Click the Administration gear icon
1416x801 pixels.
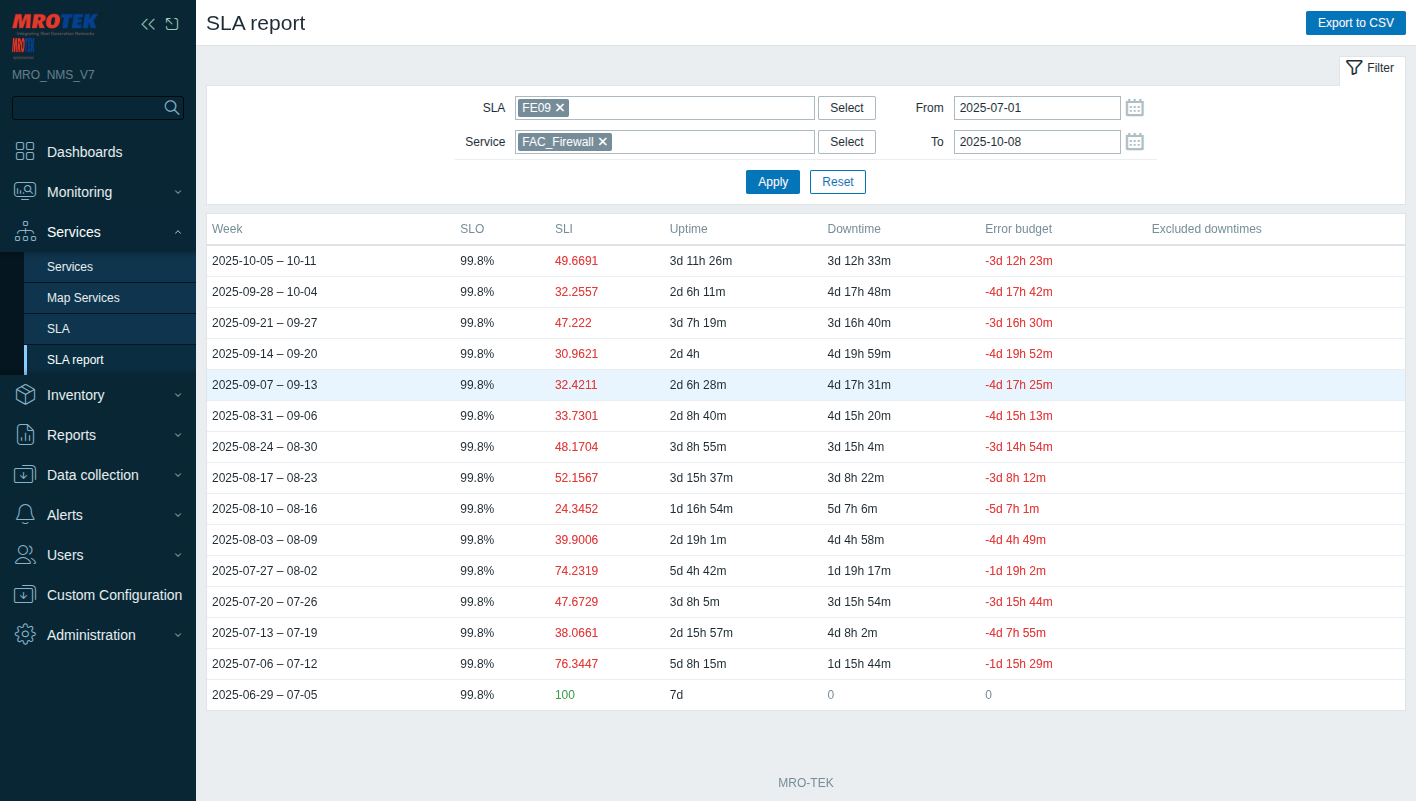(x=25, y=635)
